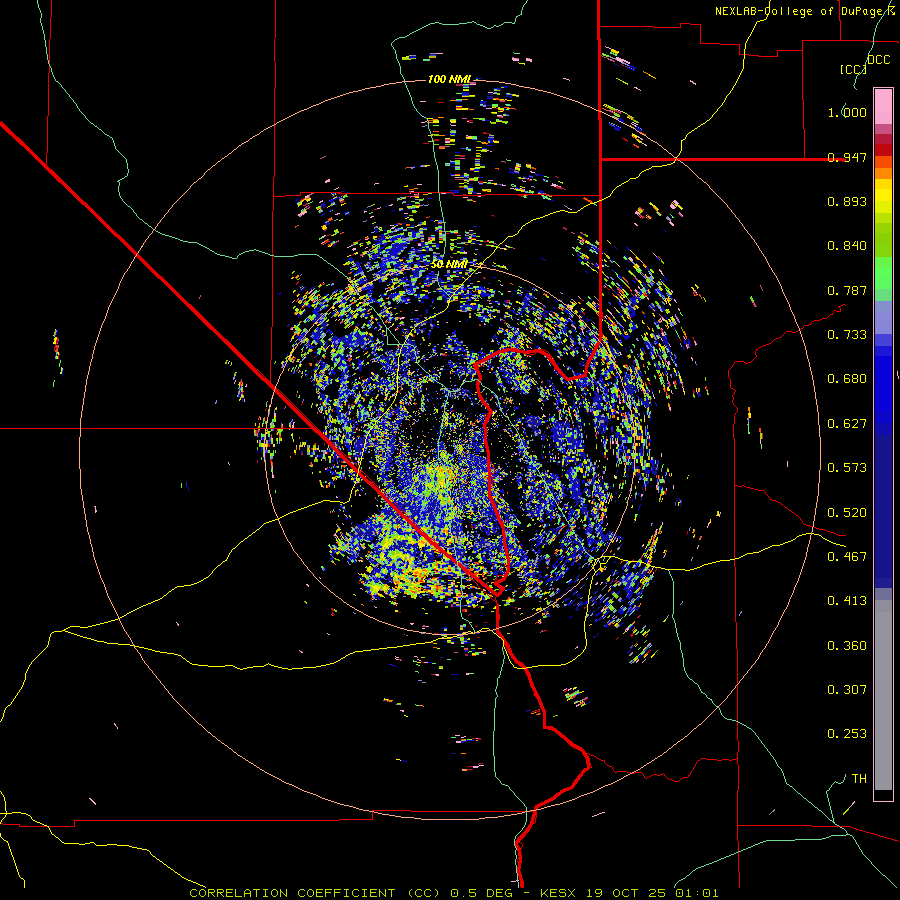This screenshot has height=900, width=900.
Task: Click the 100 NMI range ring label
Action: tap(449, 79)
